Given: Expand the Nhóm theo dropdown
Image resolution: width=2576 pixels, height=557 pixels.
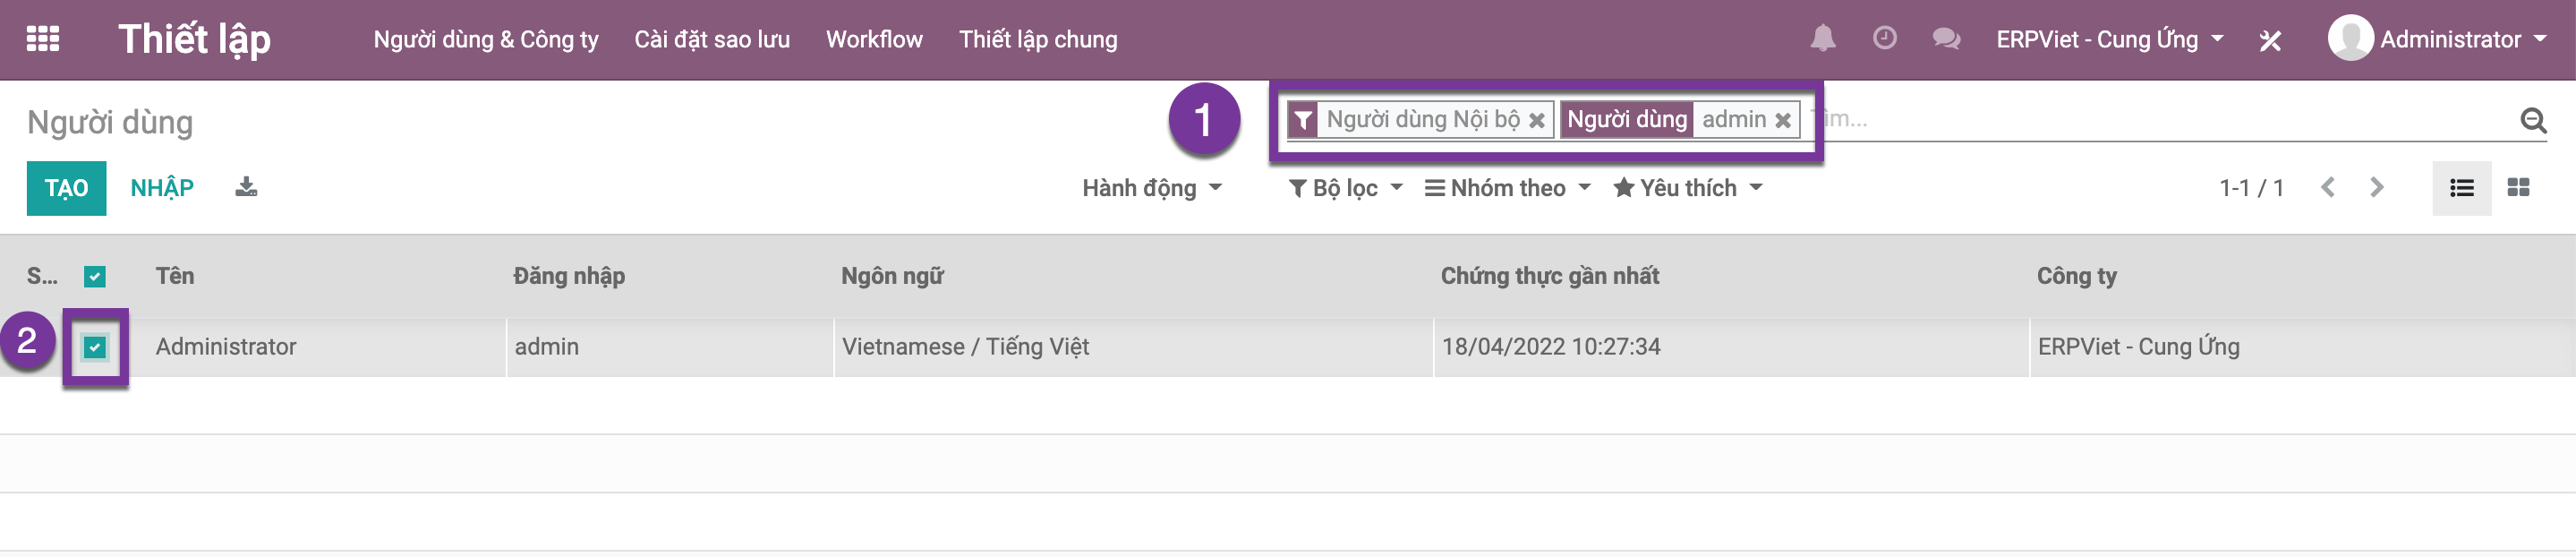Looking at the screenshot, I should 1507,188.
